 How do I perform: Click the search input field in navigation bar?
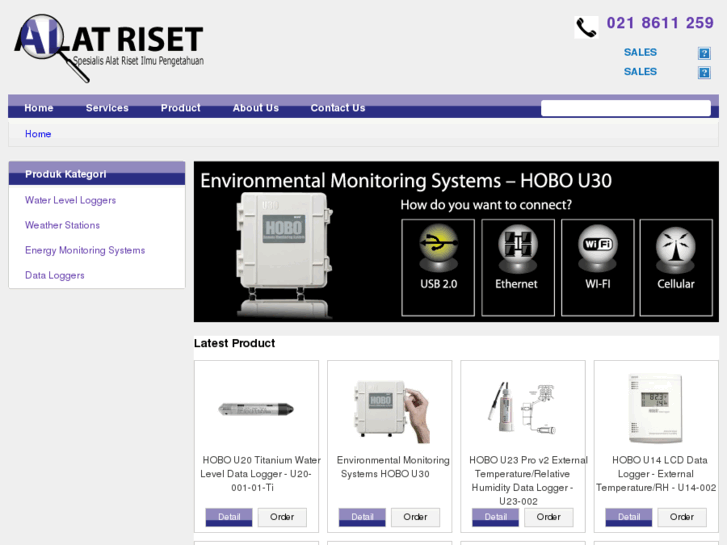[x=625, y=108]
